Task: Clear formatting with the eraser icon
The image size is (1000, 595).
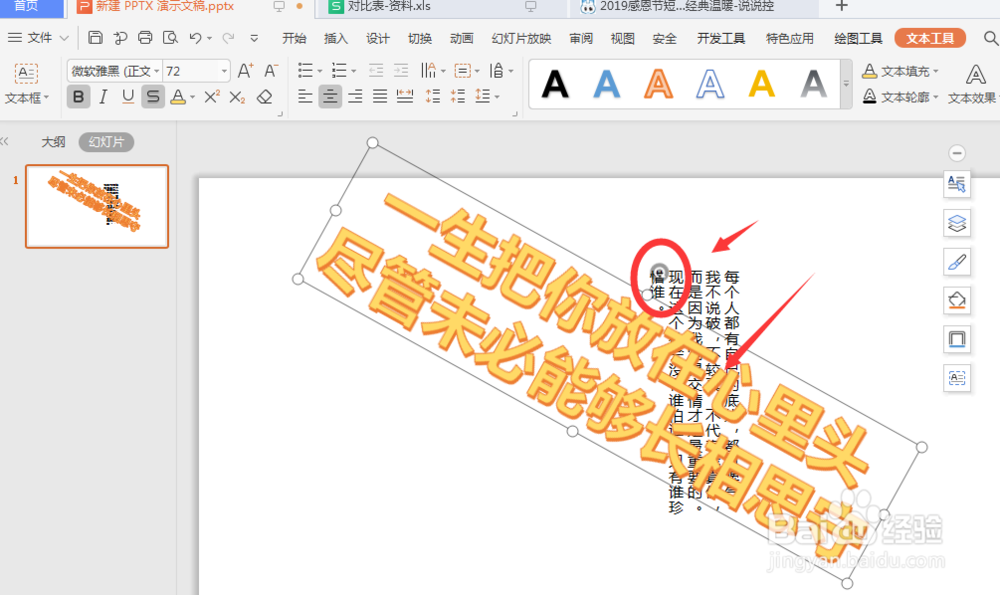Action: [x=264, y=97]
